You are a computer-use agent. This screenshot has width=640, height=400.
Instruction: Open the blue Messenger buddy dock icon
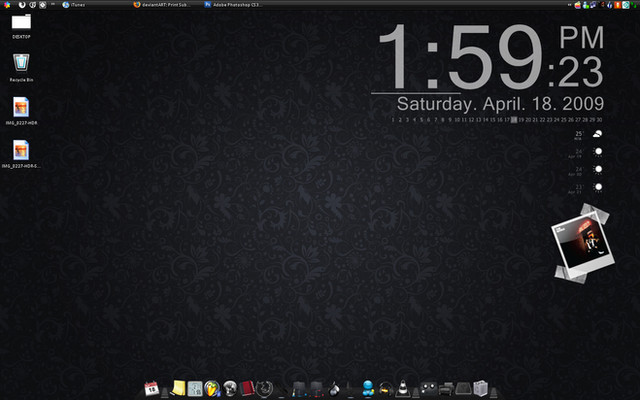[367, 387]
